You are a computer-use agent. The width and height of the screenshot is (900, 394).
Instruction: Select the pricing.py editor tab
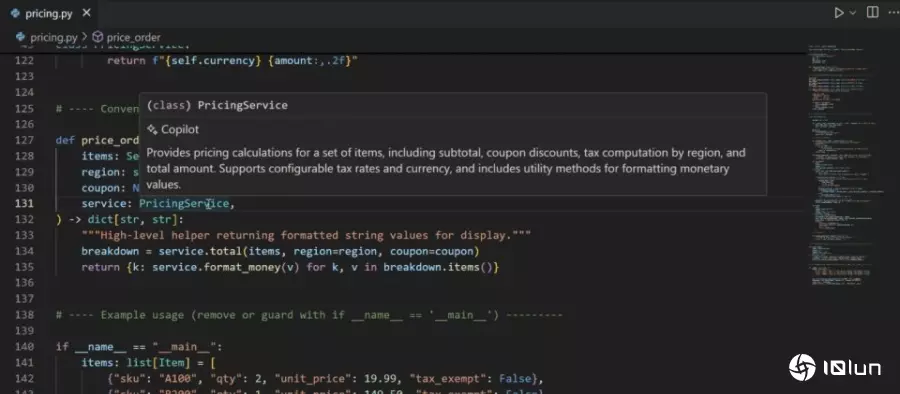pyautogui.click(x=50, y=13)
